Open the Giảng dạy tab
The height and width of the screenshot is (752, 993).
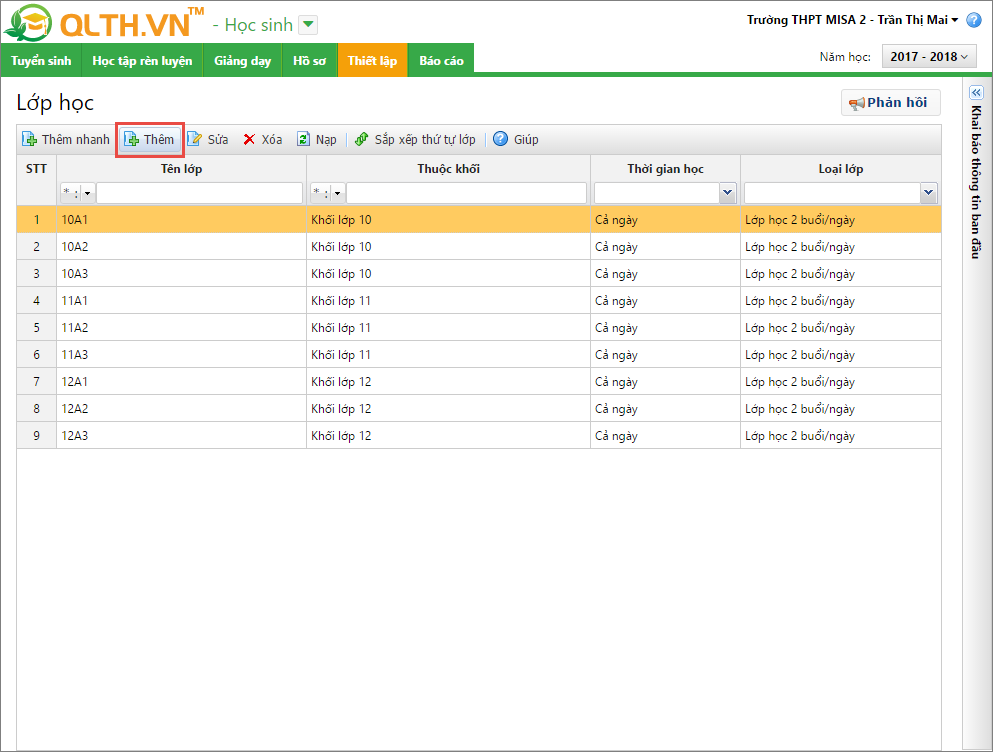coord(243,61)
